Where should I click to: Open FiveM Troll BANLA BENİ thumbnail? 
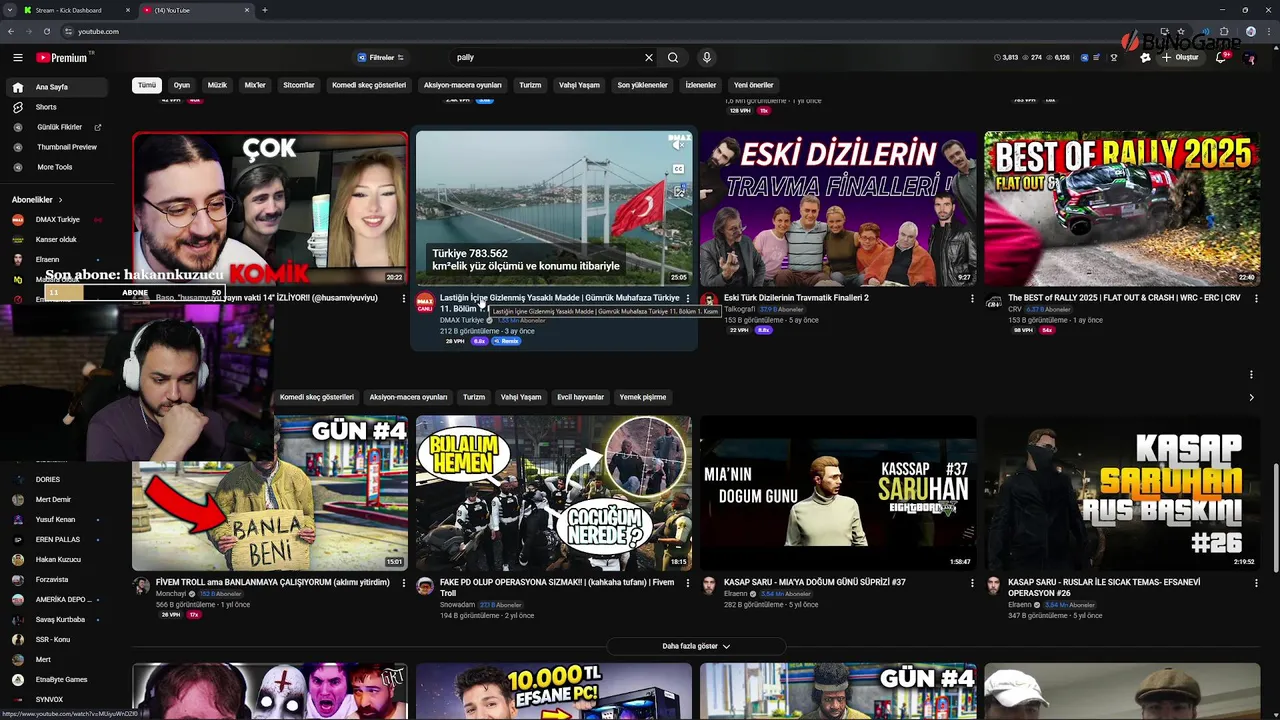(x=270, y=493)
